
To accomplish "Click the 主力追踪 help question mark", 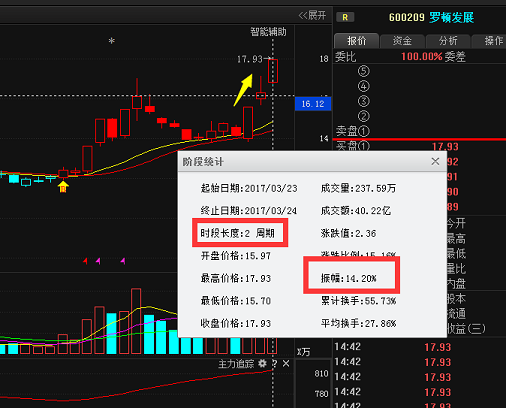I will point(274,363).
